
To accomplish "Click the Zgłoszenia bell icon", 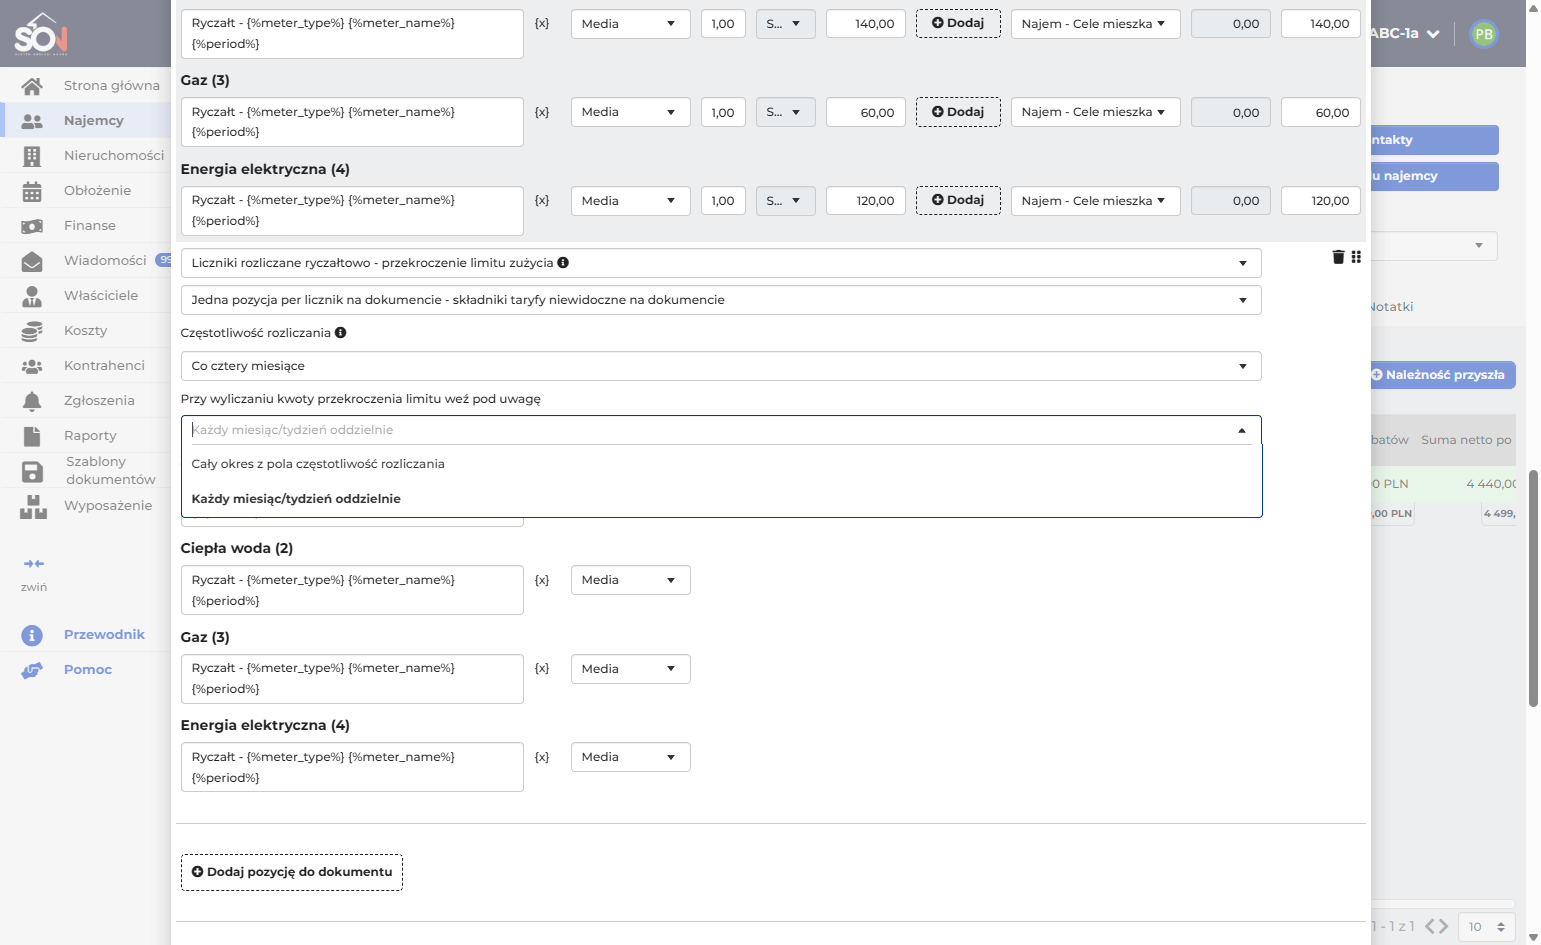I will pyautogui.click(x=32, y=401).
